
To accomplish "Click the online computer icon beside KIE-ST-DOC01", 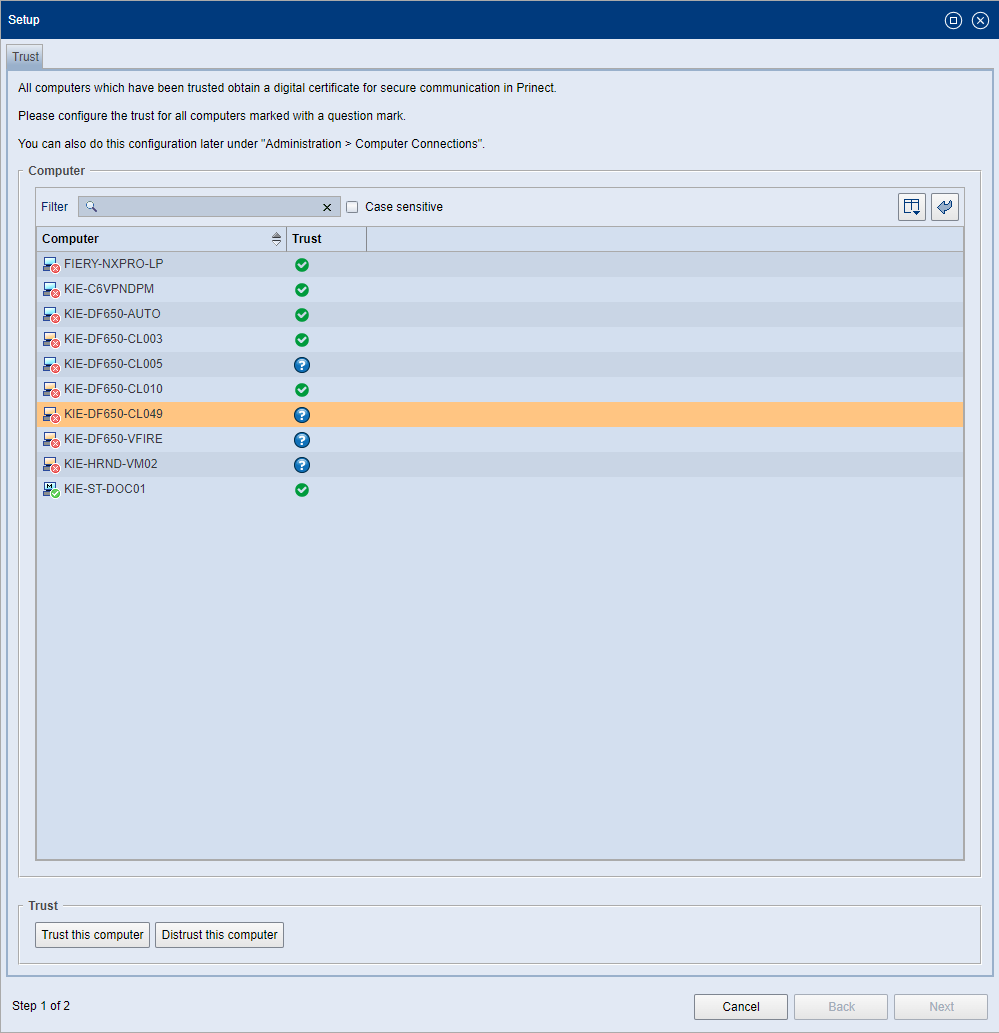I will [51, 489].
